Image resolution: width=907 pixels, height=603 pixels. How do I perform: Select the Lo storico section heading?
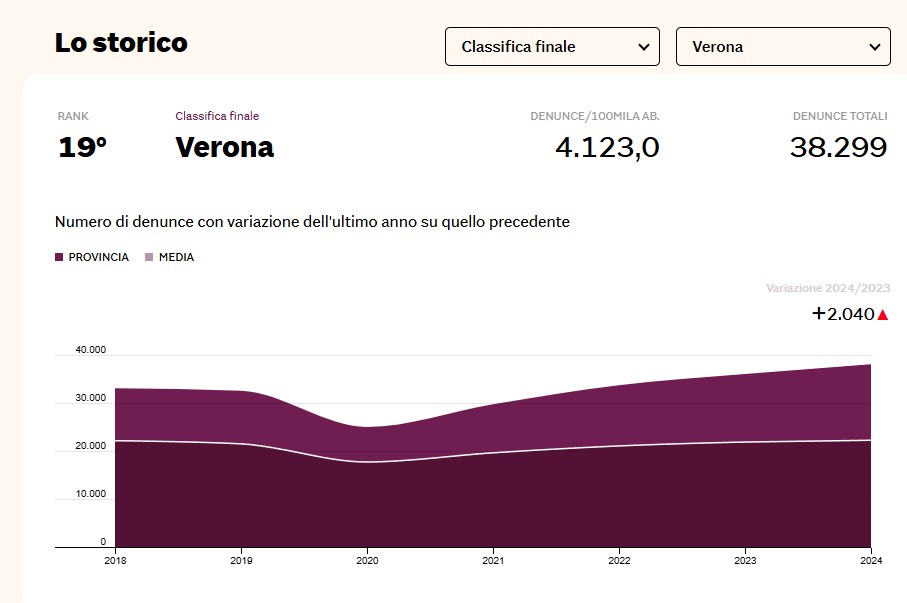coord(122,44)
